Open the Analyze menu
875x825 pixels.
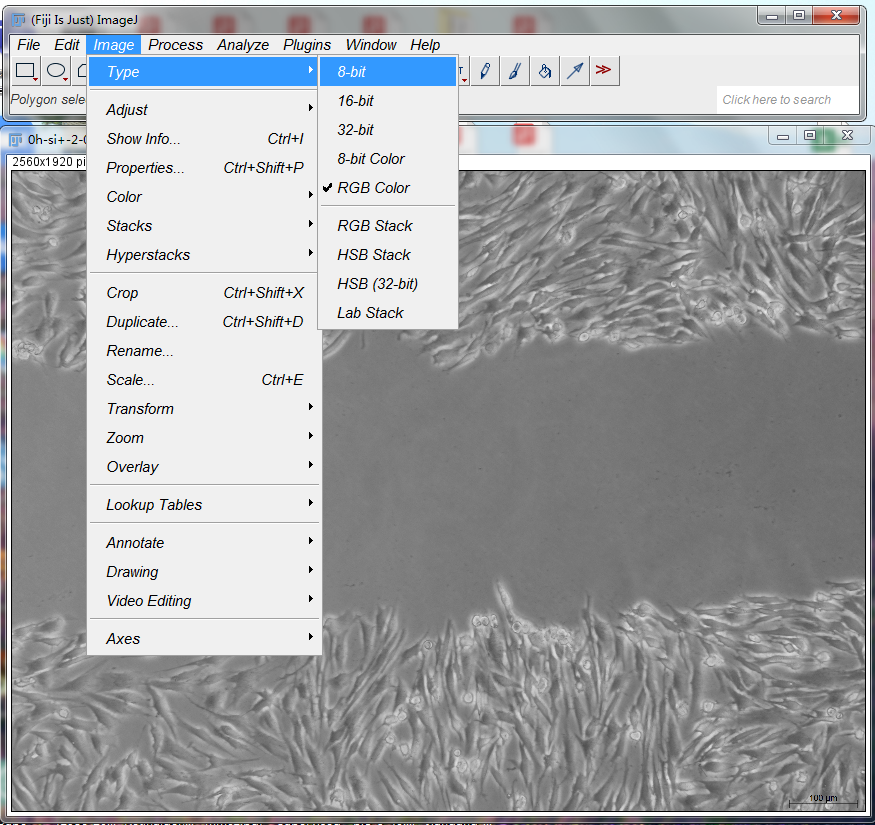click(x=243, y=45)
